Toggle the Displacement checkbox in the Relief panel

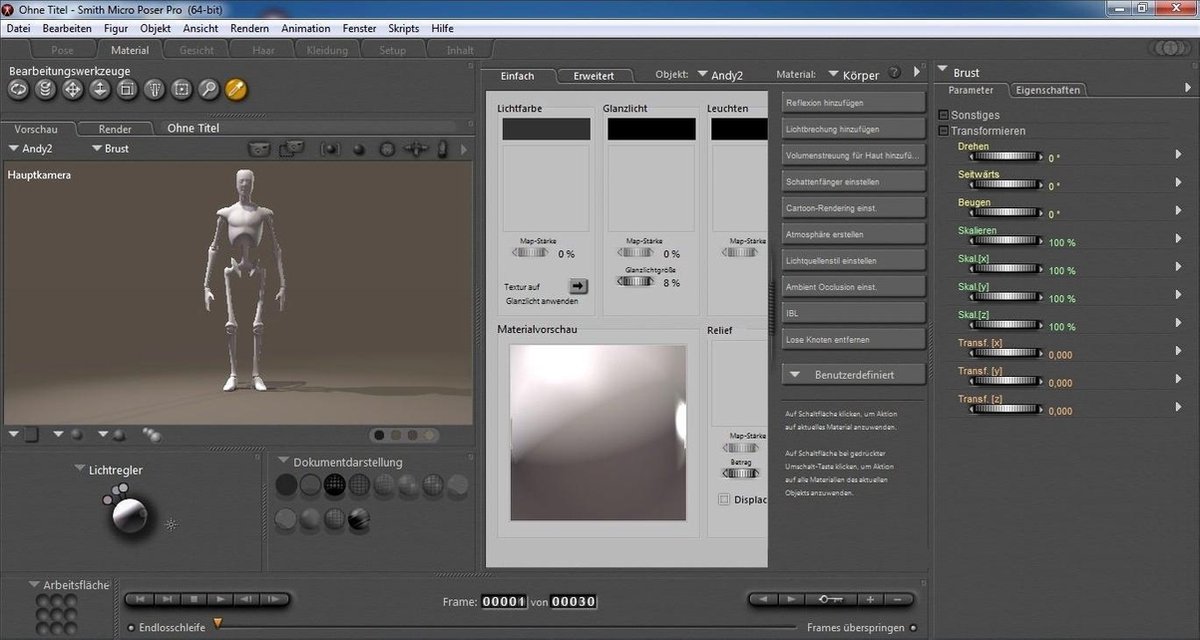(x=722, y=500)
